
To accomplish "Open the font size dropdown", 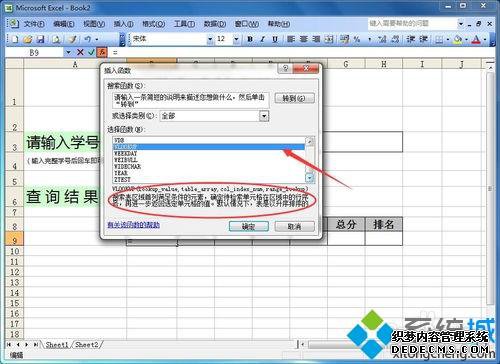I will point(236,39).
